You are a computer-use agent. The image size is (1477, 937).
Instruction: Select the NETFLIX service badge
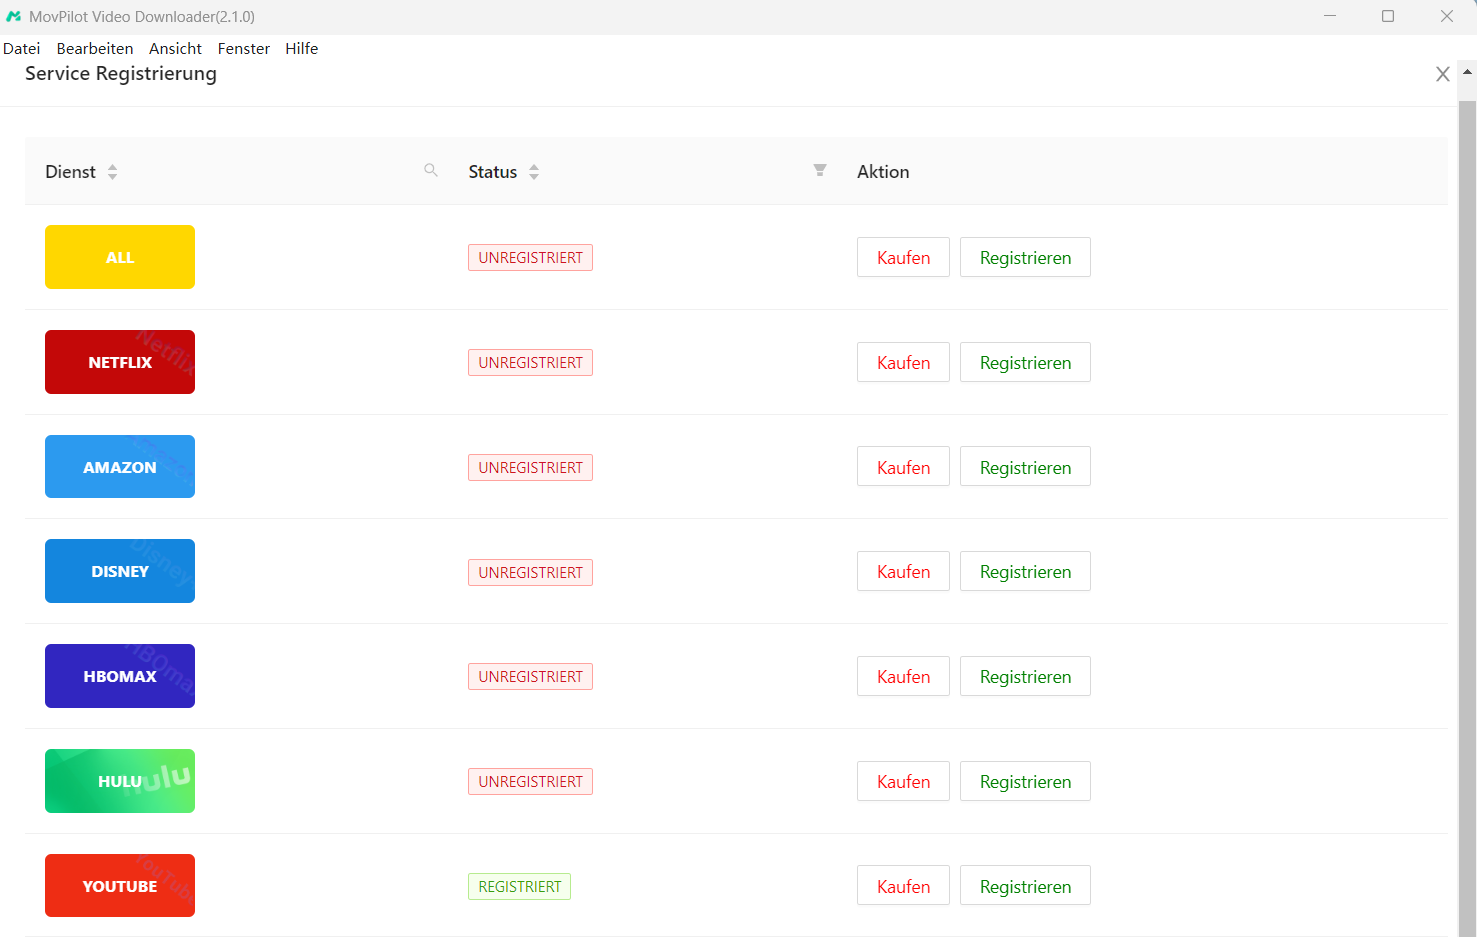(120, 362)
